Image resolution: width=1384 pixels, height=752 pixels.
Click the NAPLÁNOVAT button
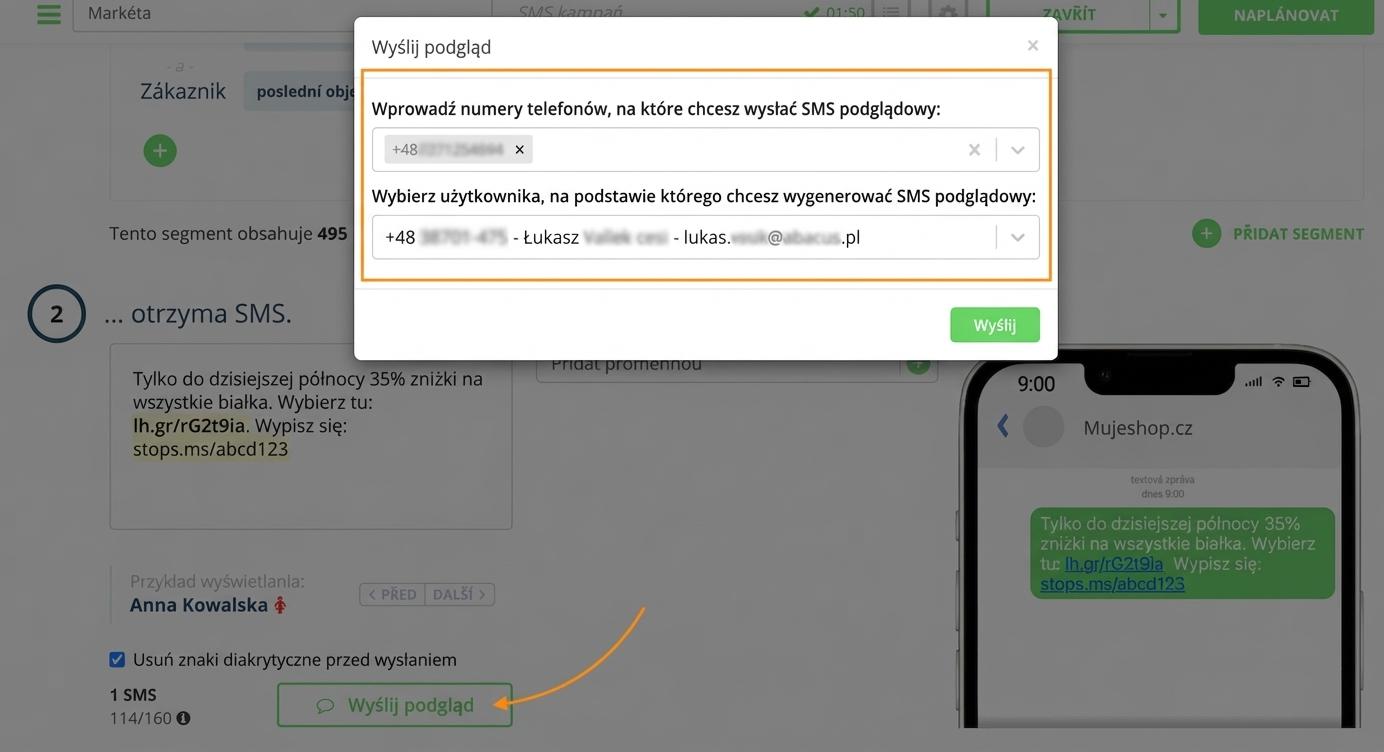pyautogui.click(x=1286, y=15)
